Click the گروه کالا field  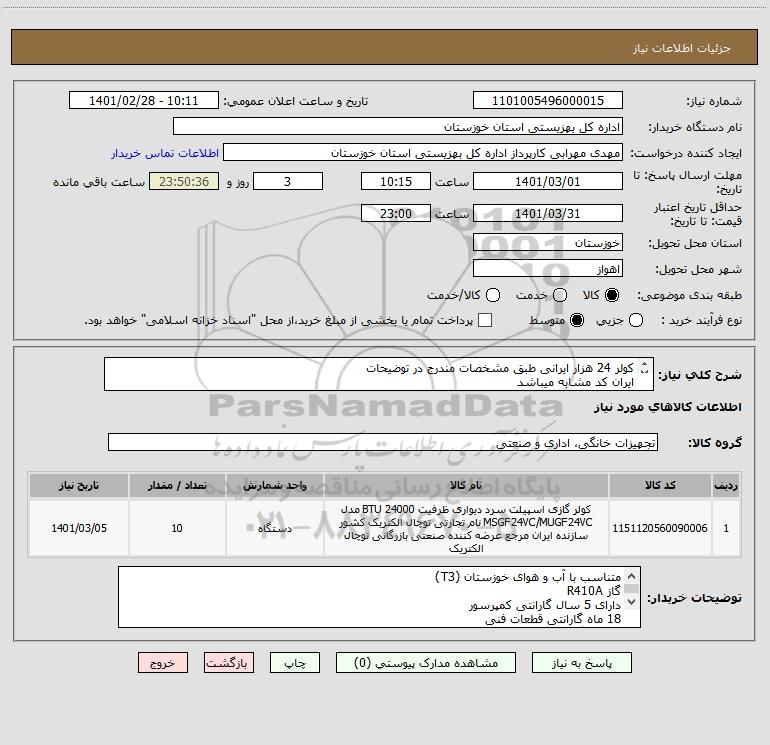383,442
